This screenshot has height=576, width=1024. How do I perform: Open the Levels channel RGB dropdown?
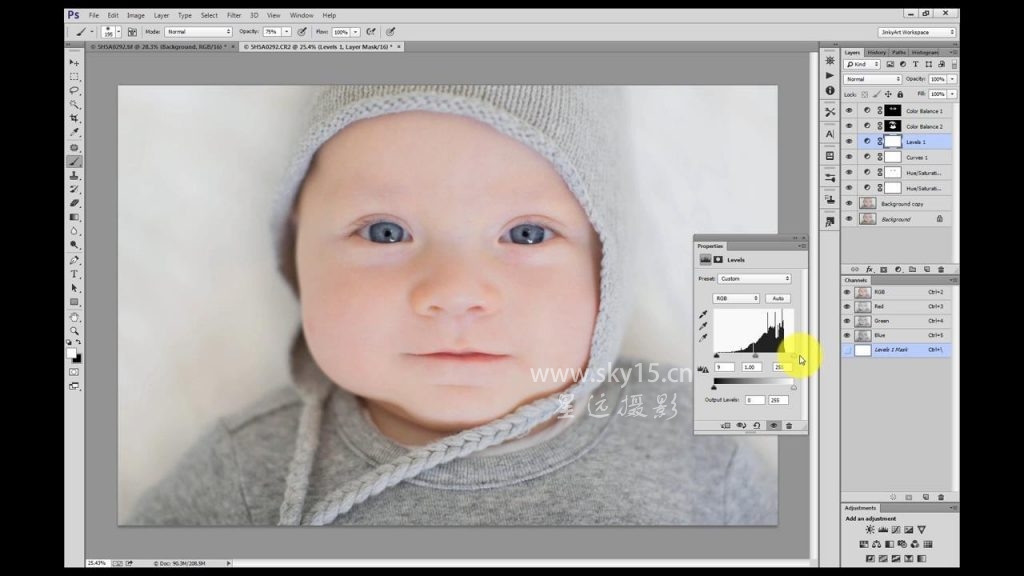point(736,298)
